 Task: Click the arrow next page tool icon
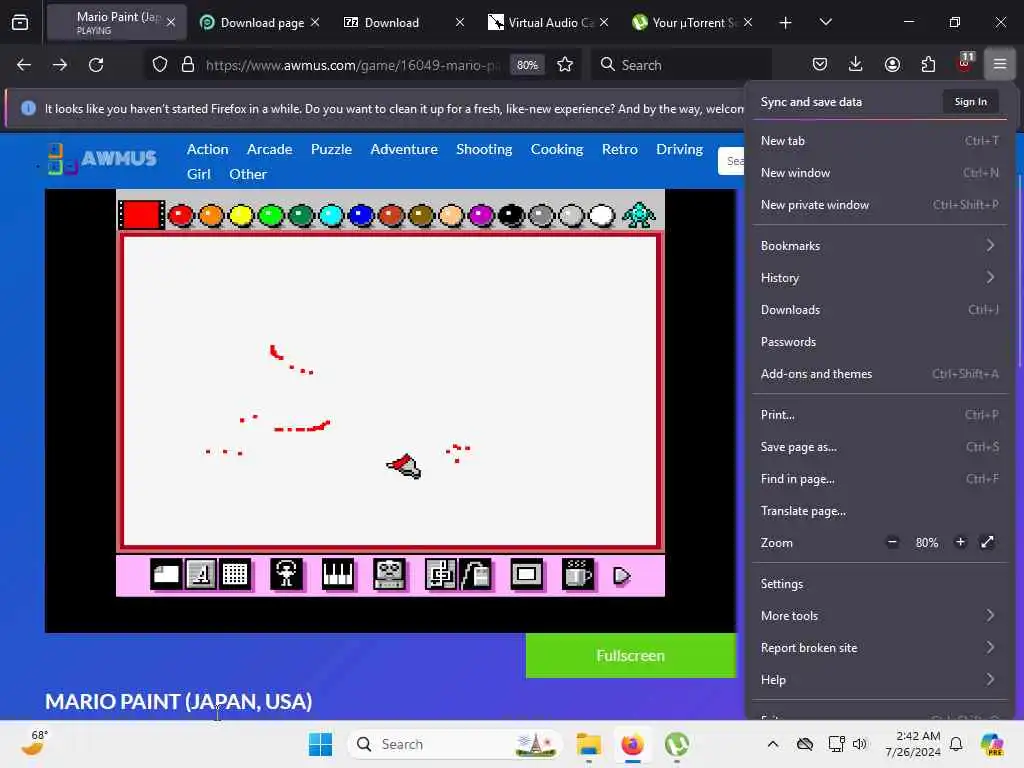tap(622, 576)
